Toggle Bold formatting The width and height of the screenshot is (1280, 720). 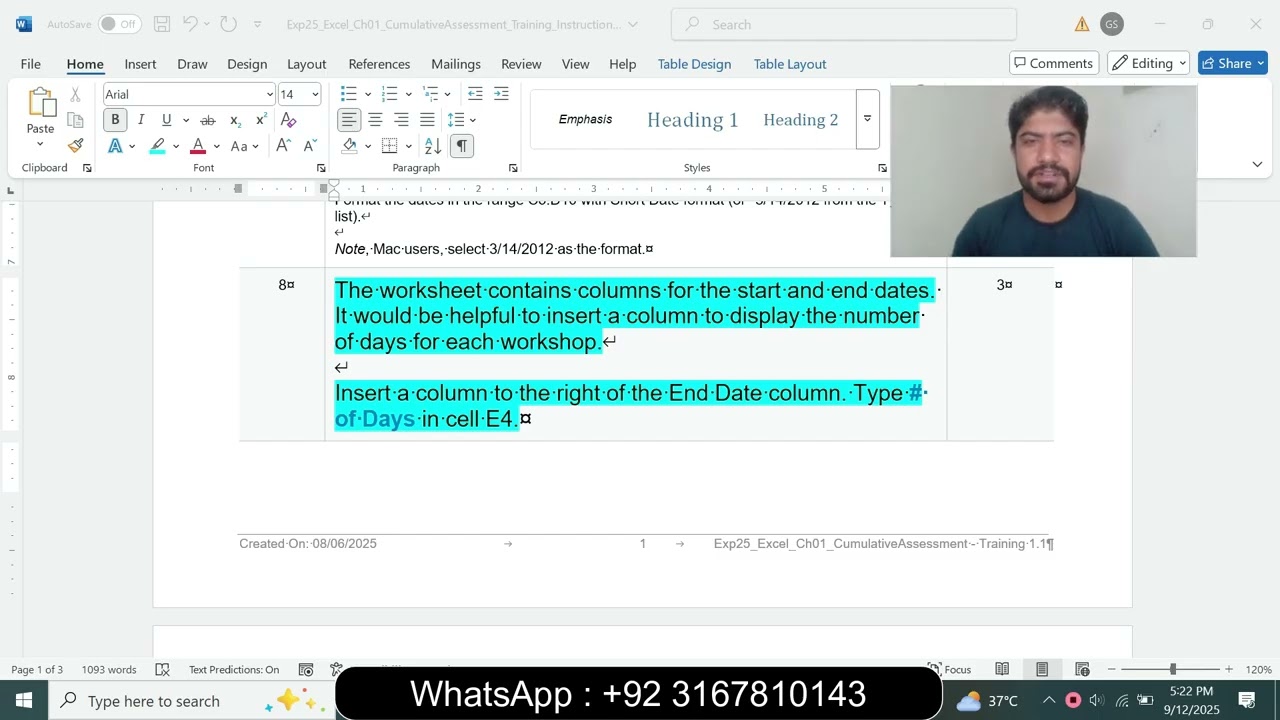click(x=115, y=120)
